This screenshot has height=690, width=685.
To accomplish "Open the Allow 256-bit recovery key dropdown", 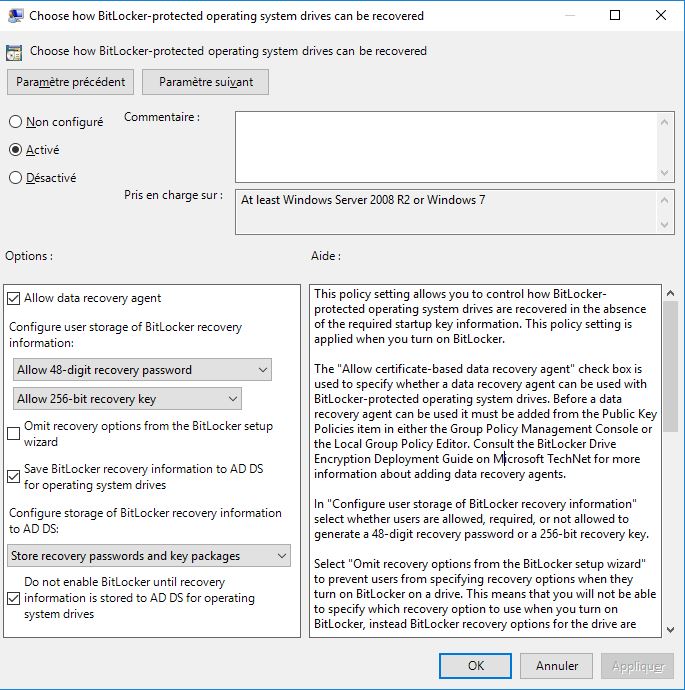I will pyautogui.click(x=127, y=399).
